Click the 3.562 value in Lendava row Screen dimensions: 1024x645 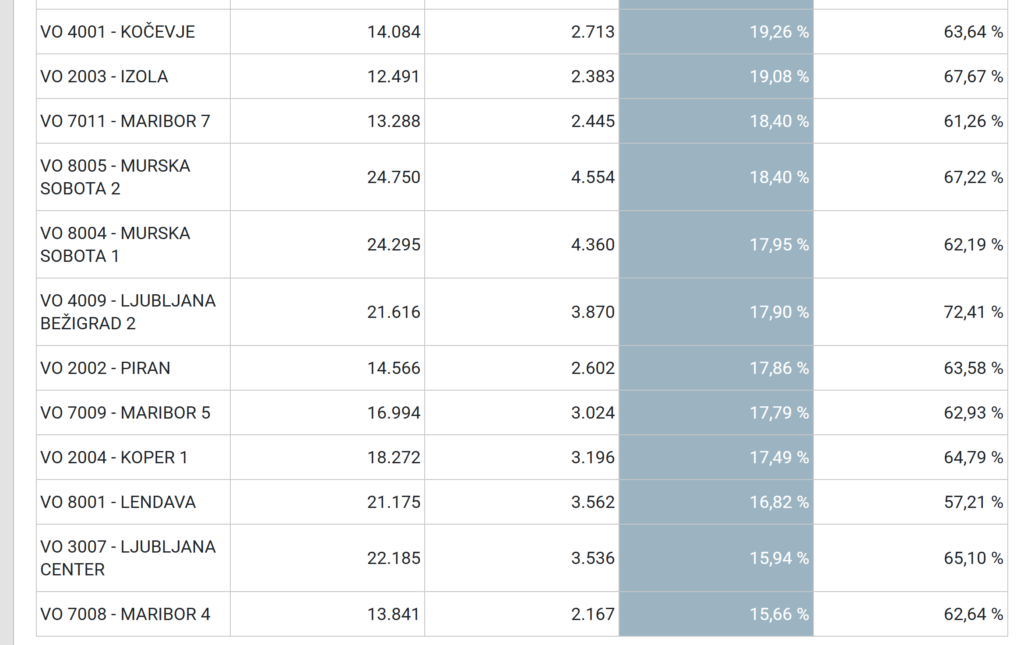[592, 502]
